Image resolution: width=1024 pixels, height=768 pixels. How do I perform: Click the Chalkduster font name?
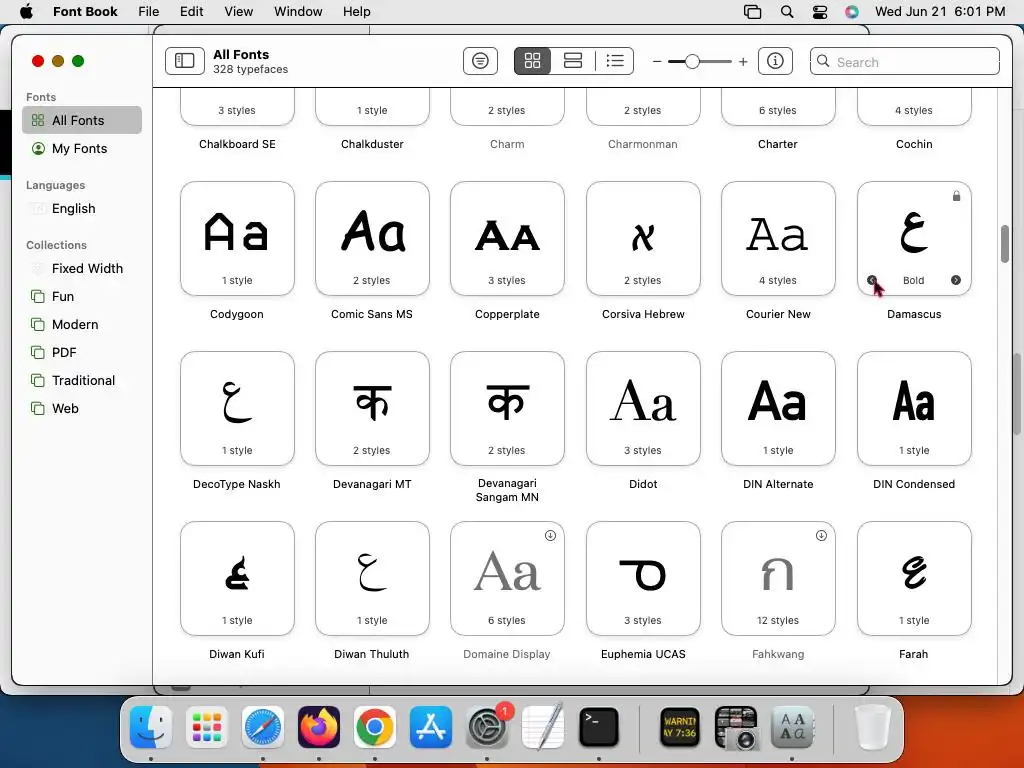(x=372, y=144)
